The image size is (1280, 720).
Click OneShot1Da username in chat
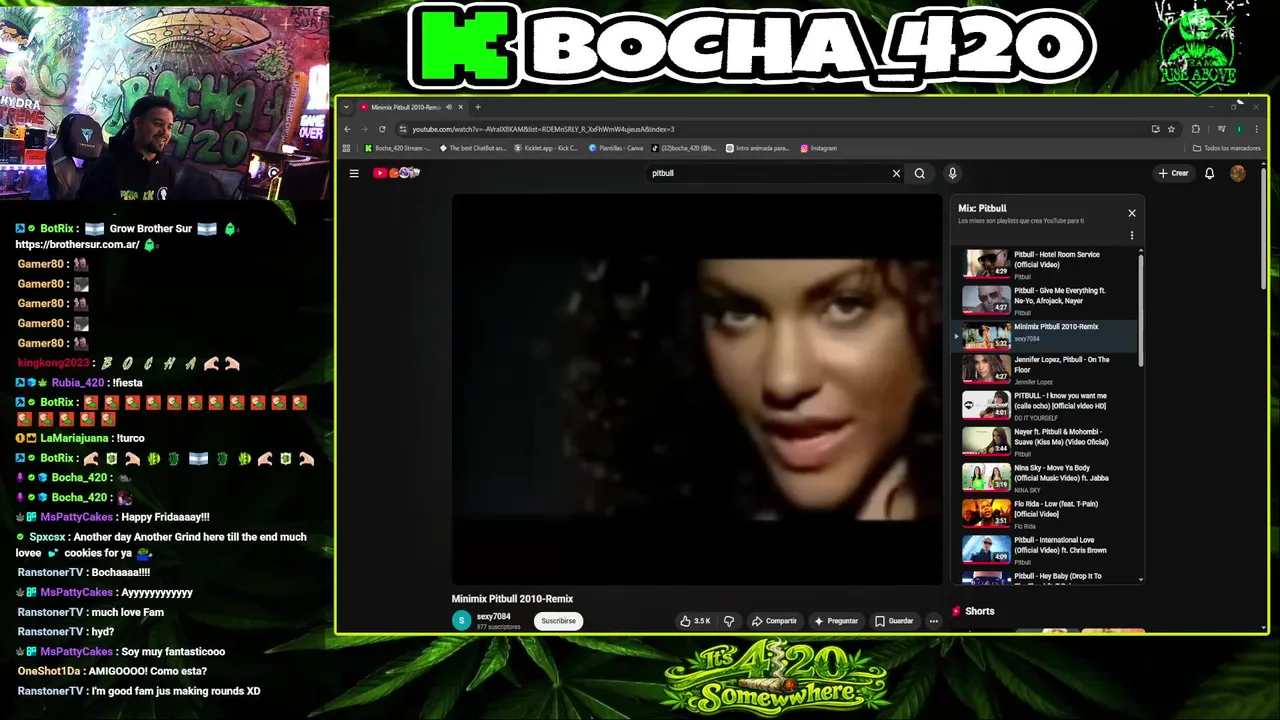pyautogui.click(x=49, y=671)
